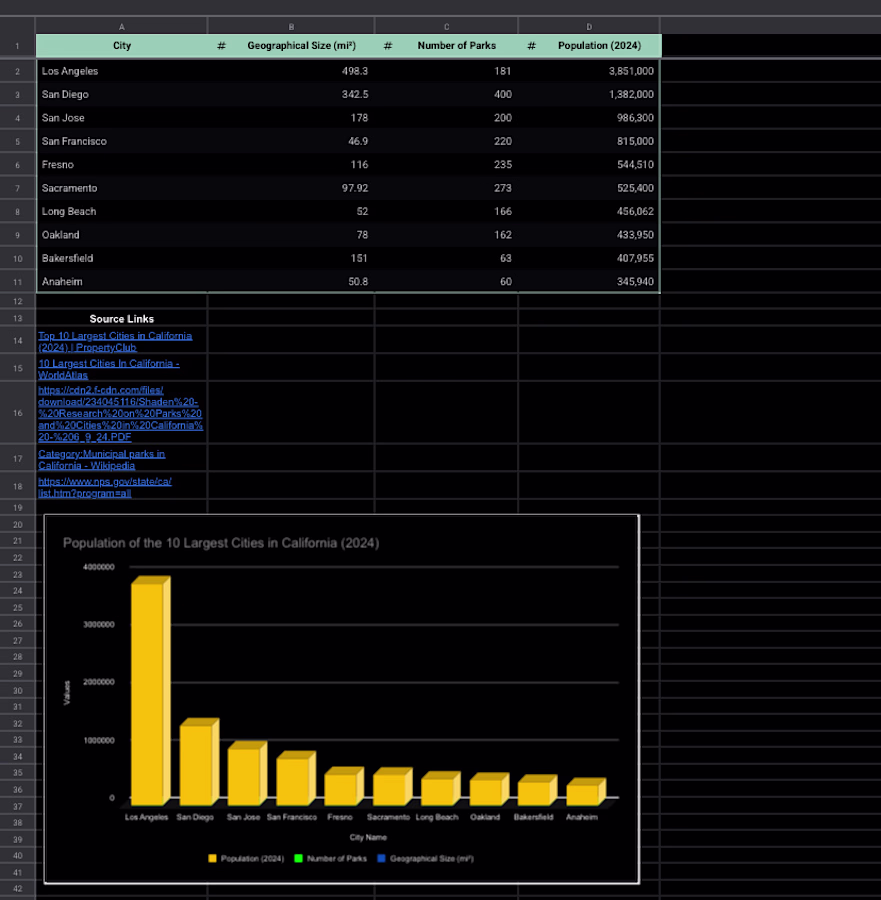881x900 pixels.
Task: Click the 'Bakersfield' cell
Action: pos(122,258)
